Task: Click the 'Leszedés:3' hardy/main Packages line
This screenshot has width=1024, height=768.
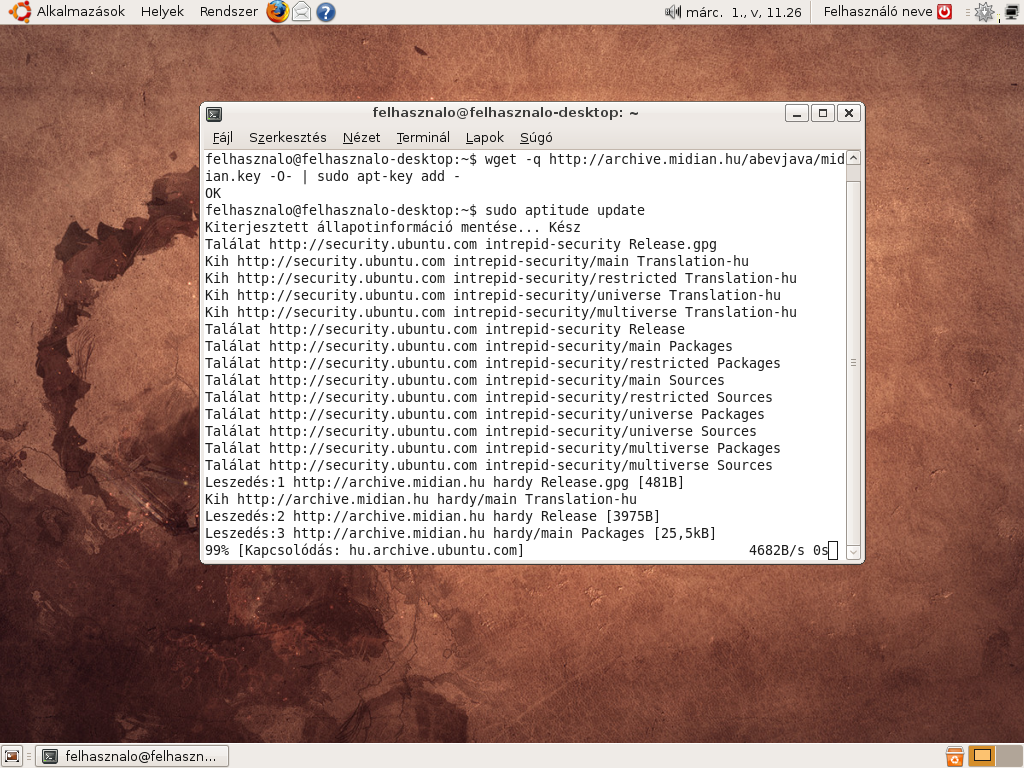Action: tap(460, 533)
